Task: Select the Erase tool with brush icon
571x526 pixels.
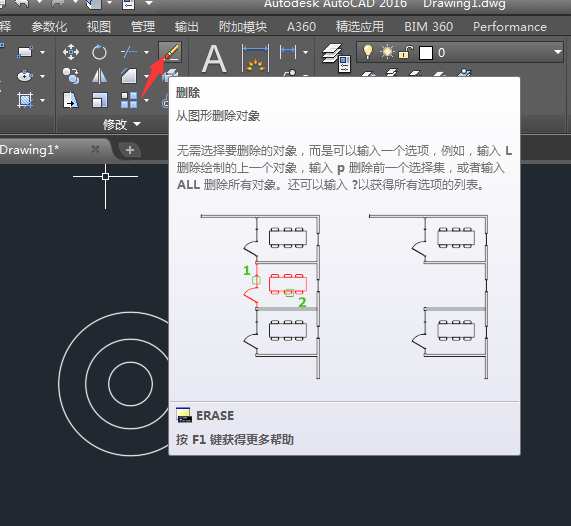Action: point(170,52)
